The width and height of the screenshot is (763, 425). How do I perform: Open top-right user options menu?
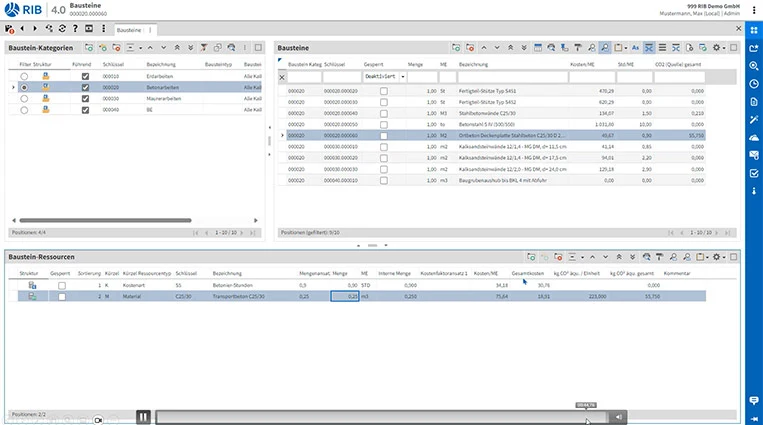coord(754,10)
